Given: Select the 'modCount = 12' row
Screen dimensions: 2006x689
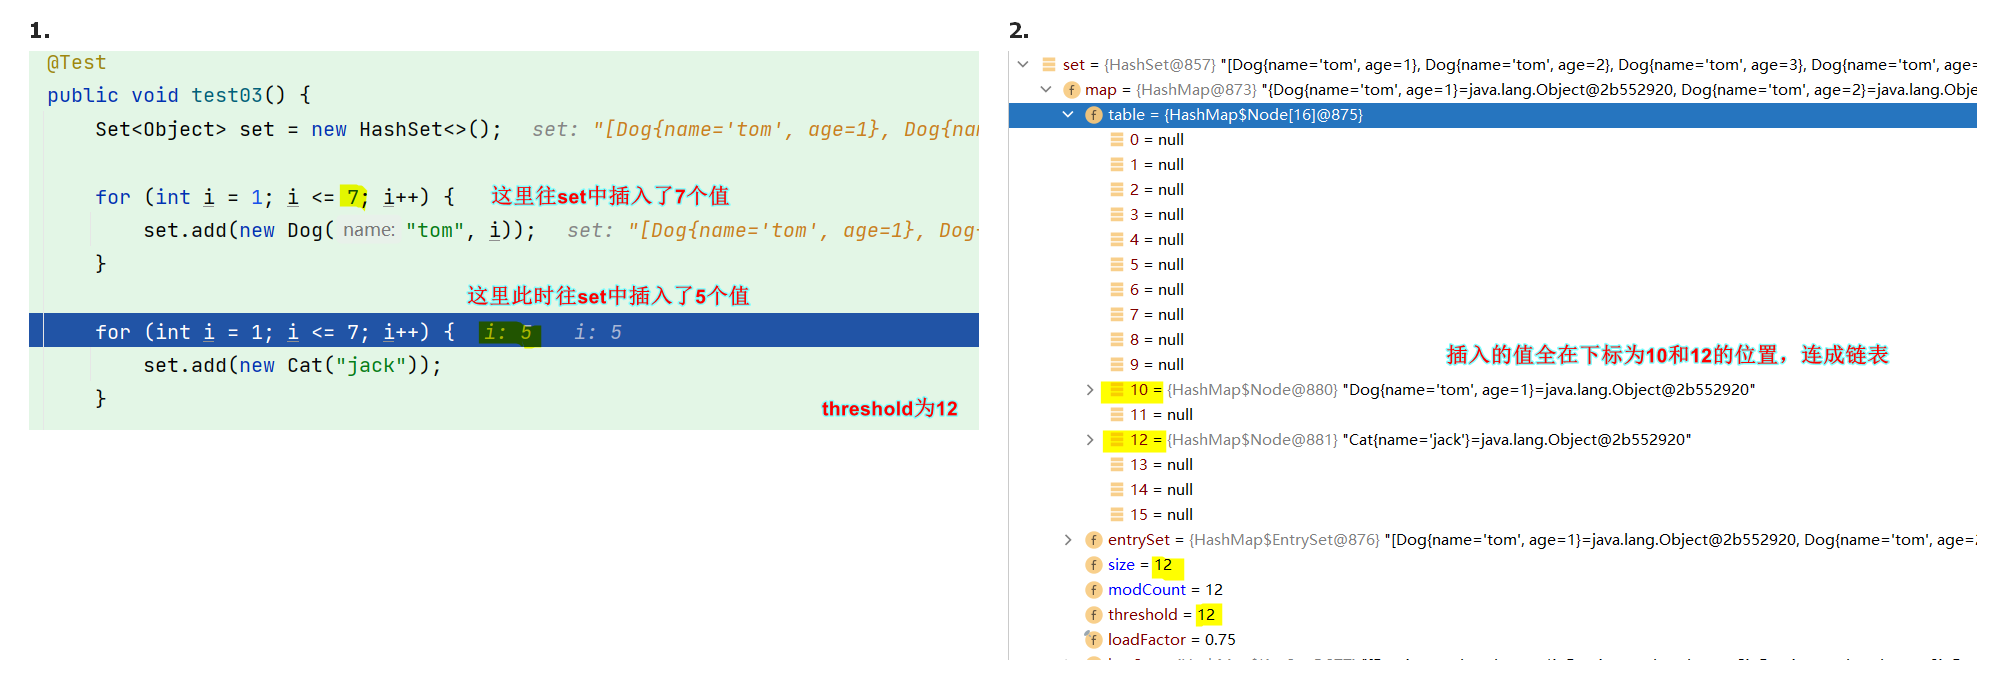Looking at the screenshot, I should pyautogui.click(x=1165, y=589).
